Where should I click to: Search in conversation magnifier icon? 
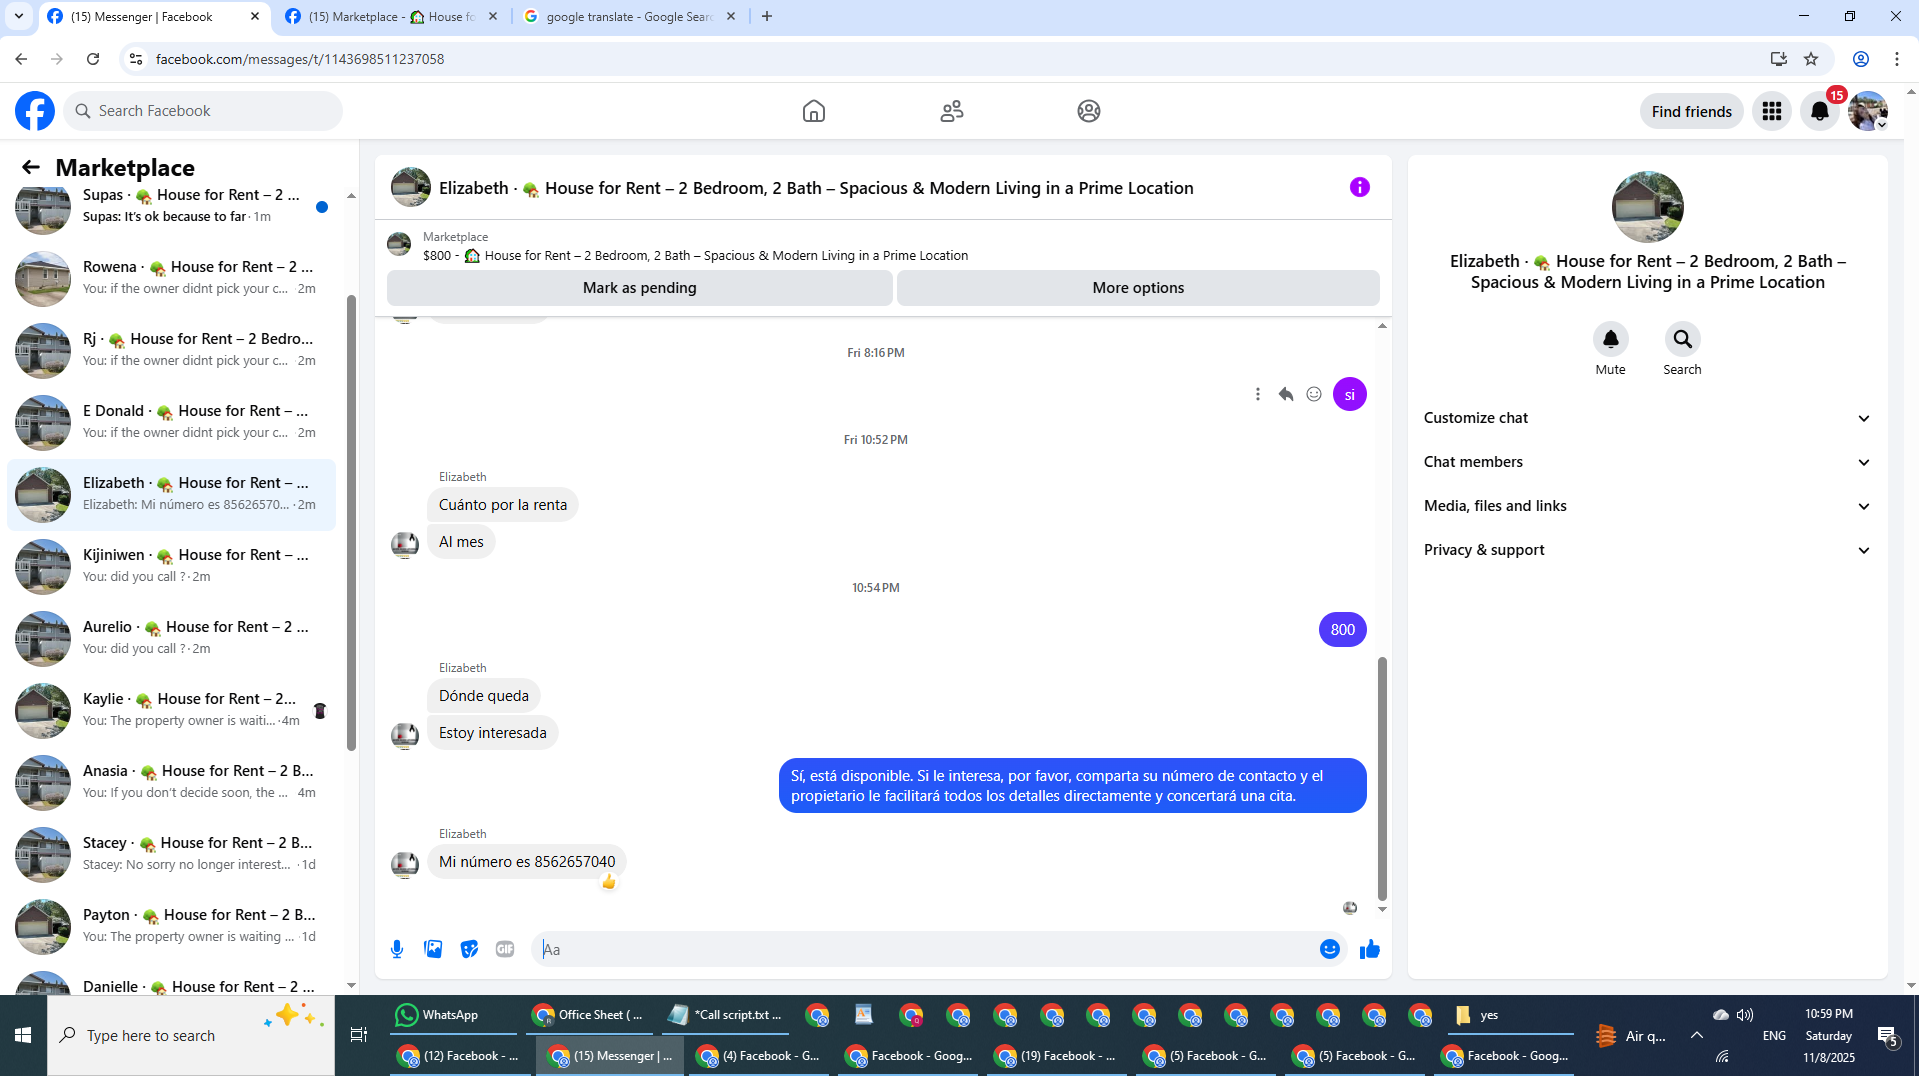[1682, 339]
